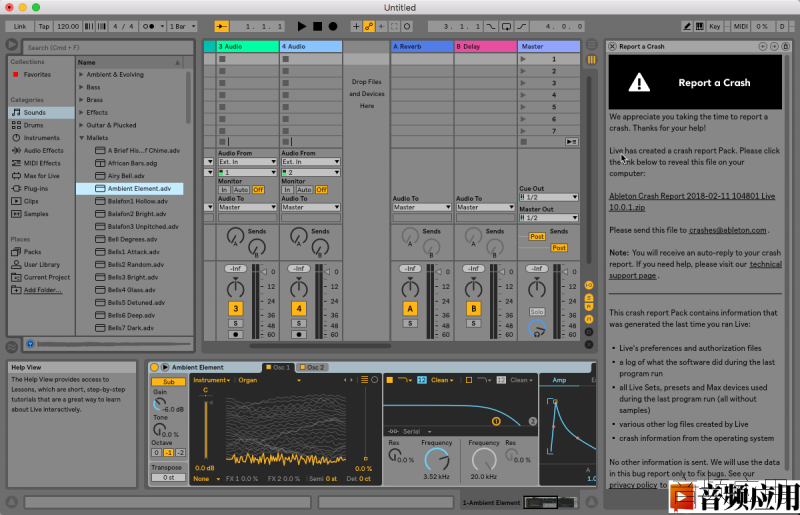Start recording with the Arrangement Record button
The height and width of the screenshot is (515, 800).
pos(333,26)
